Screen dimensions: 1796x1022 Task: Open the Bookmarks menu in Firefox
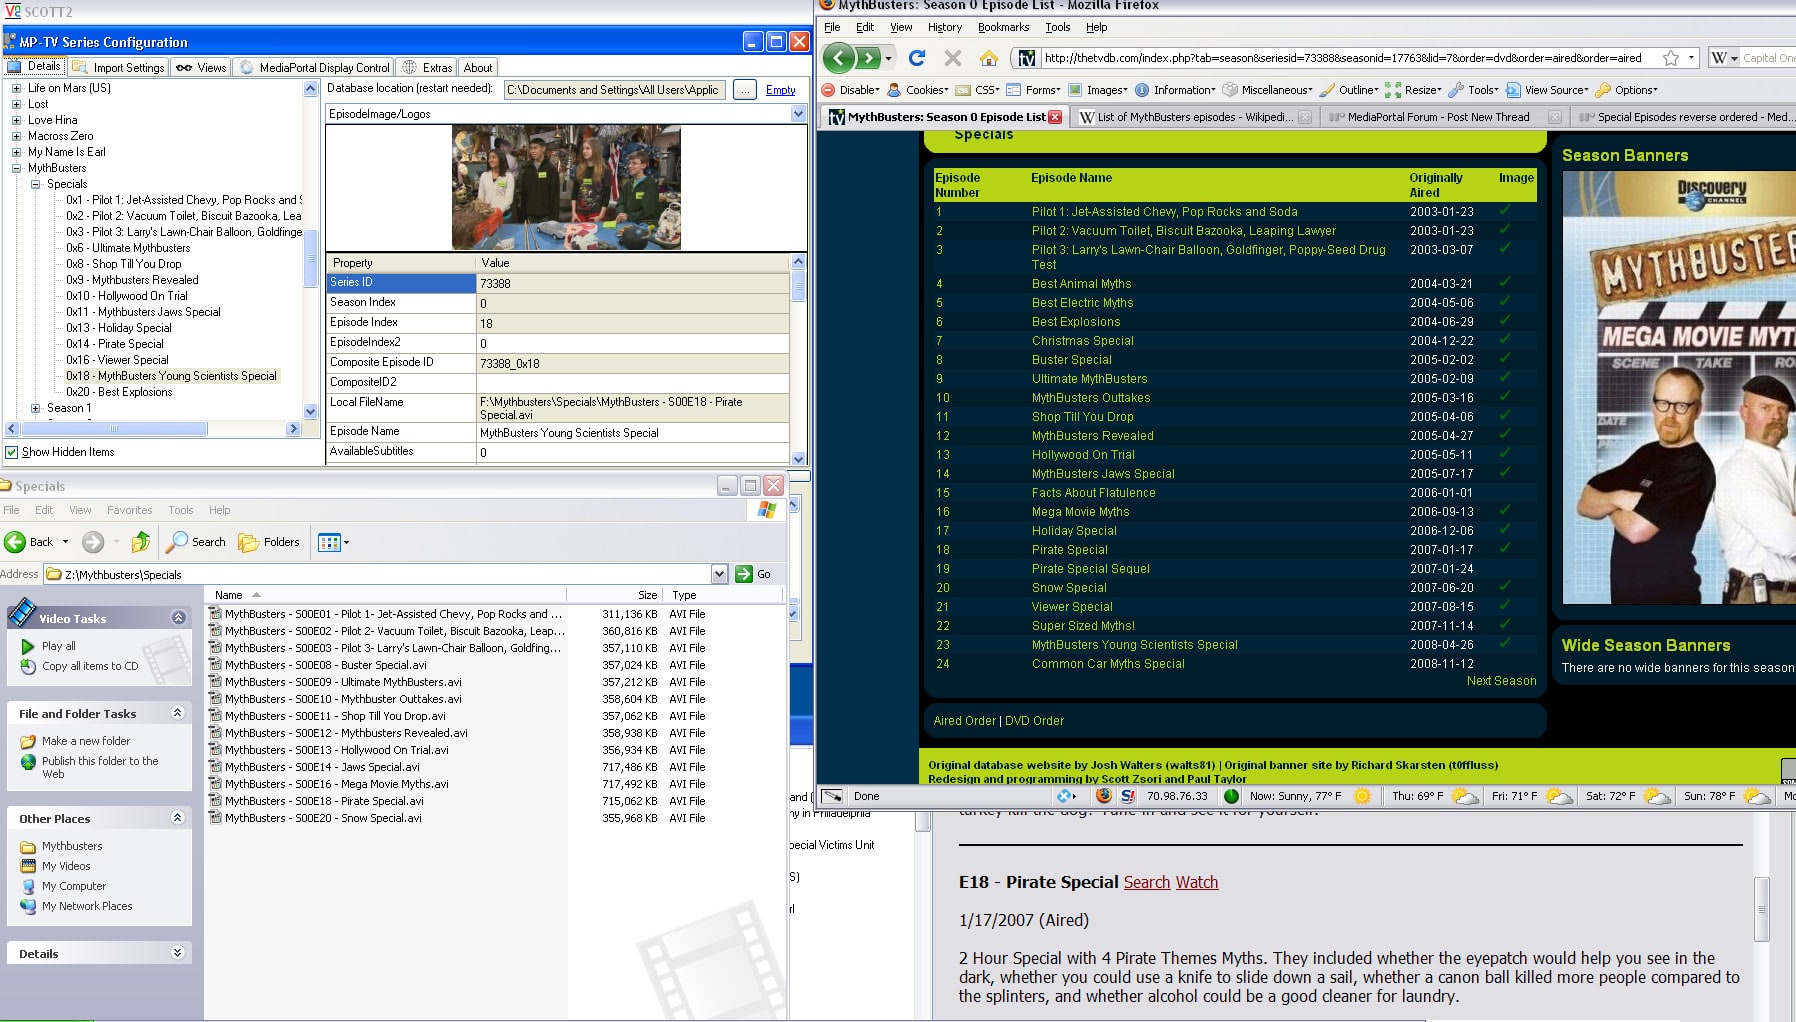point(1003,27)
